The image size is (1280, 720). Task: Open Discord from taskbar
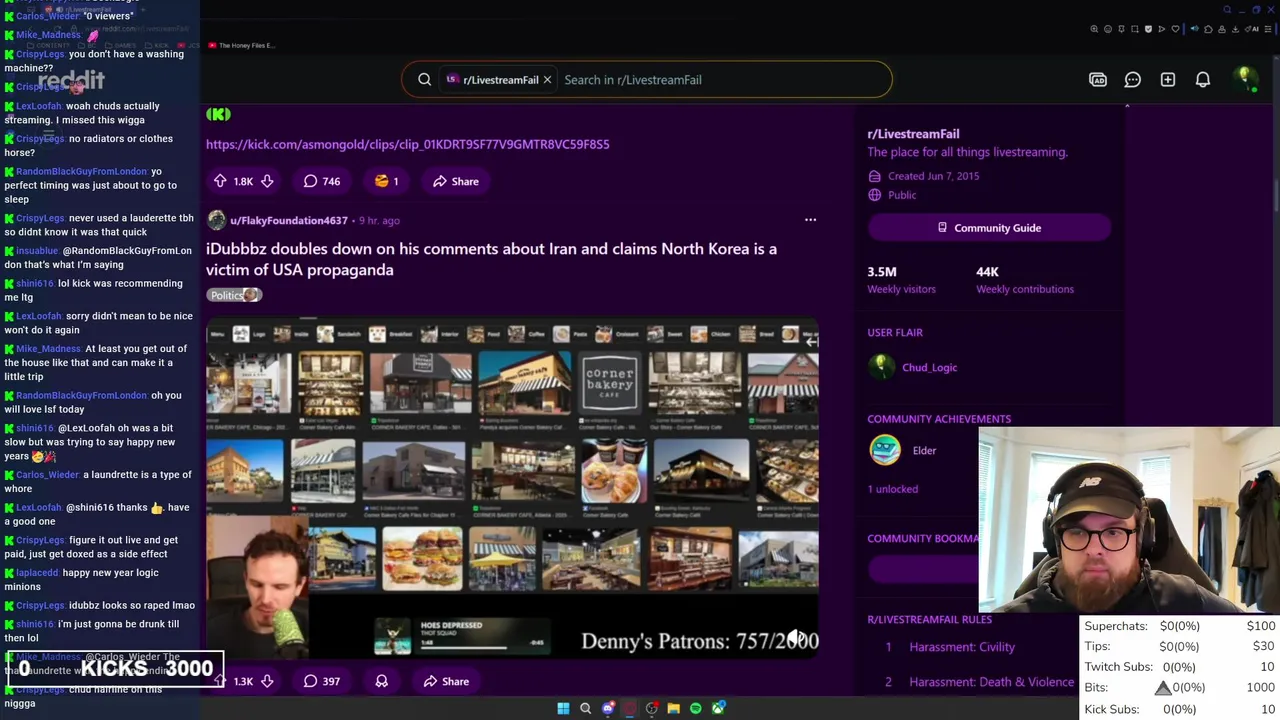point(608,709)
